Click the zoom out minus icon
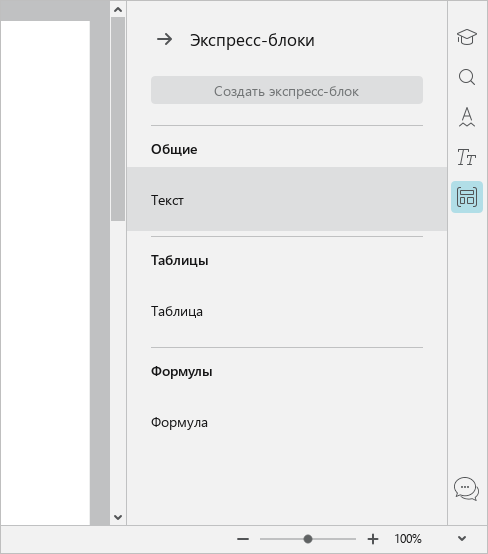 243,539
